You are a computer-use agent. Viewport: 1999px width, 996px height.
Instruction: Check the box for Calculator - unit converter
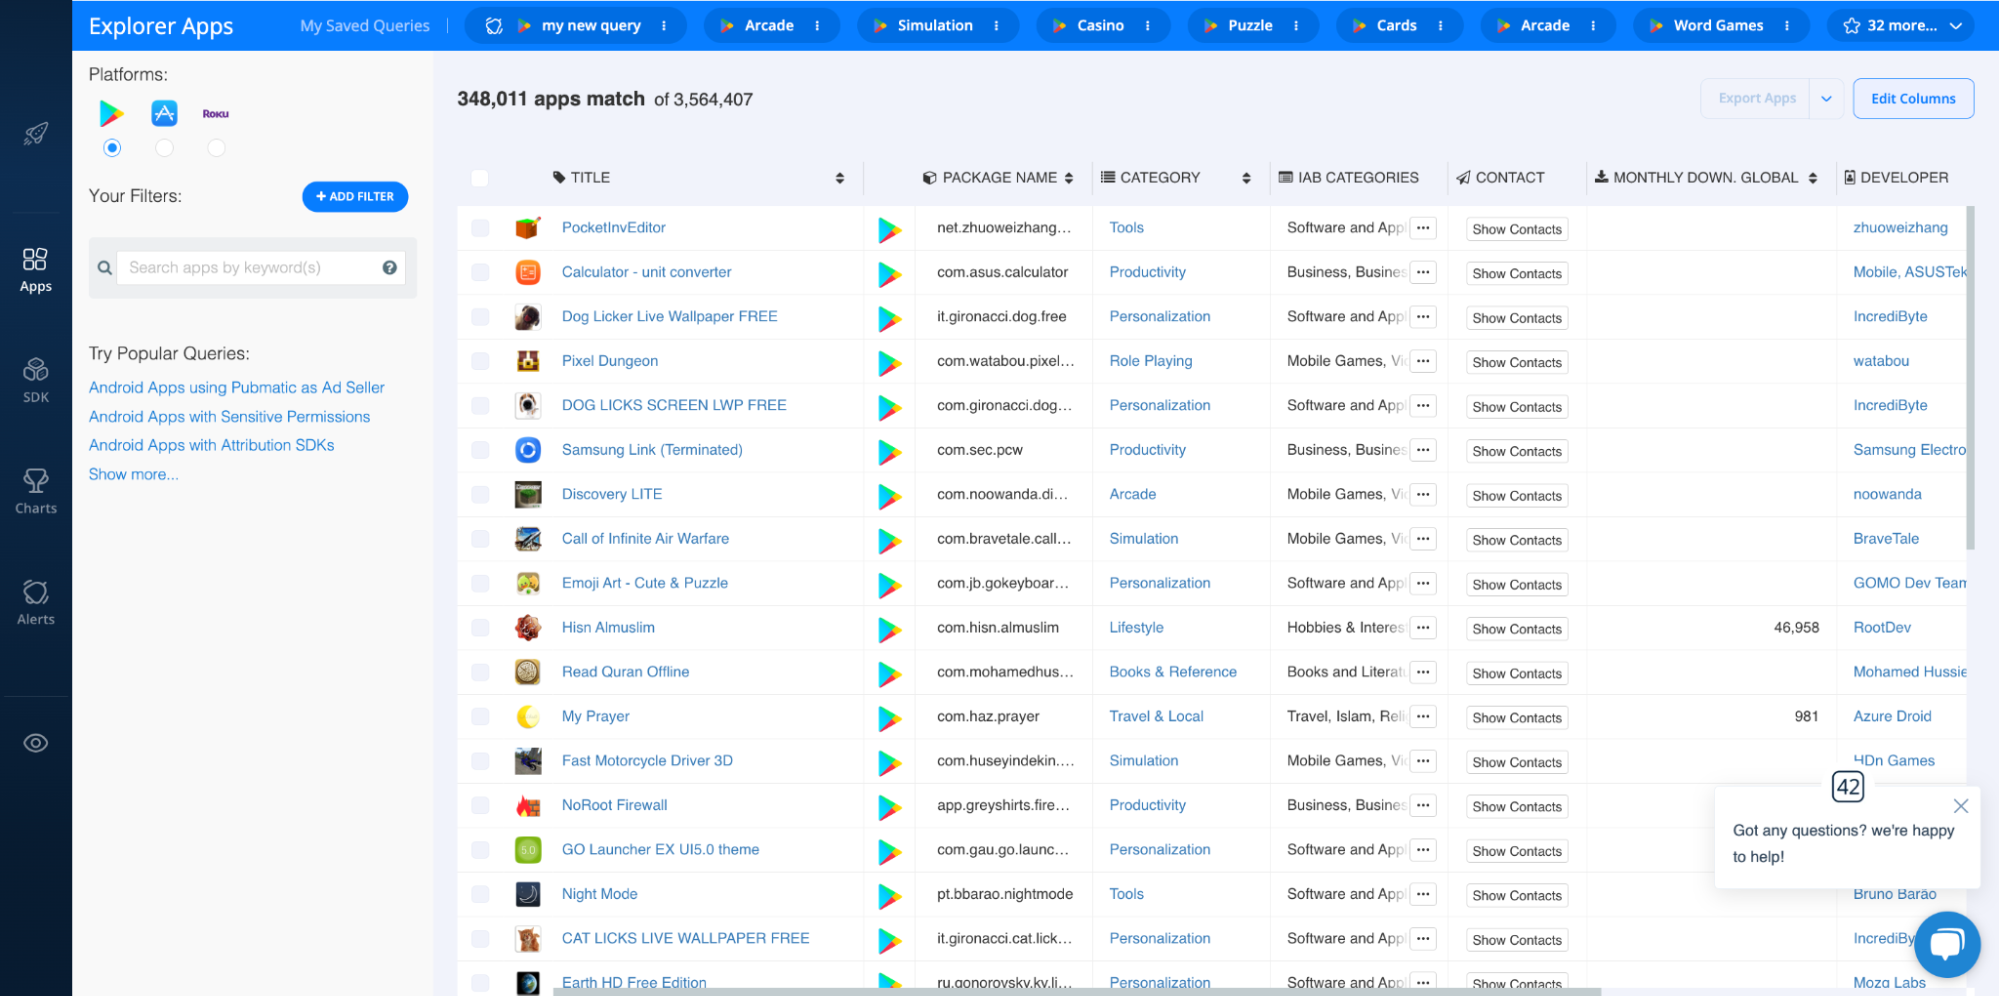click(x=480, y=272)
